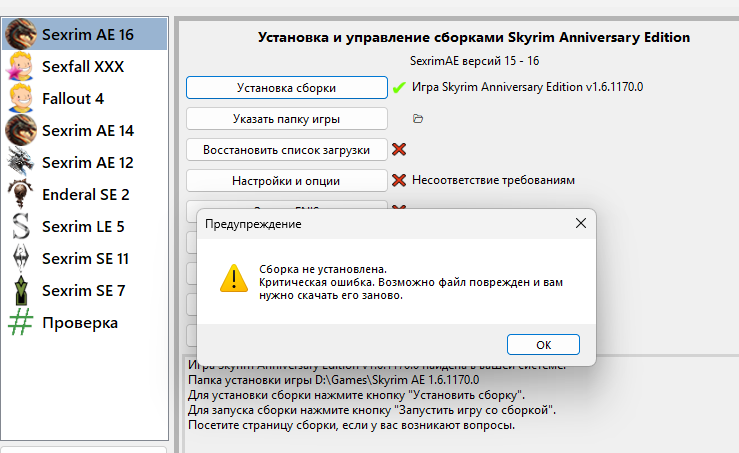The width and height of the screenshot is (739, 453).
Task: Click the Sexrim LE 5 logo icon
Action: (21, 226)
